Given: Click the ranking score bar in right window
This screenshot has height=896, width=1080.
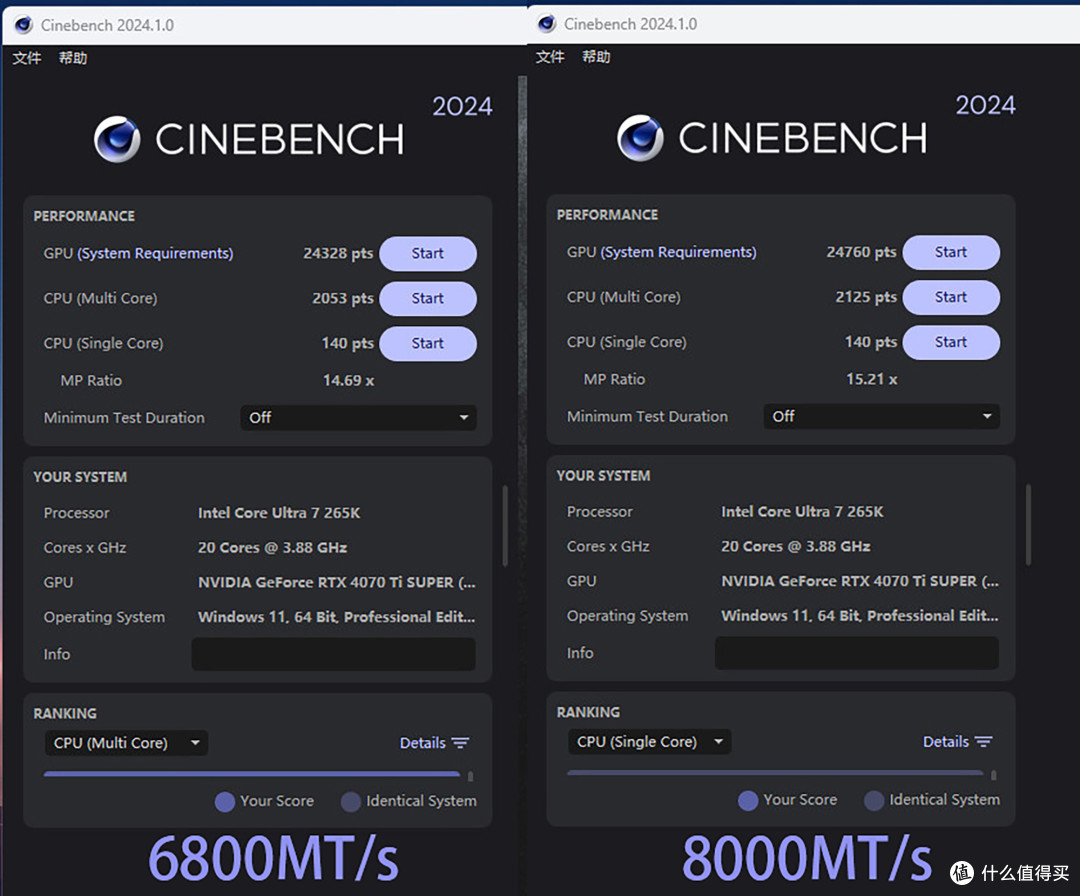Looking at the screenshot, I should (x=776, y=773).
